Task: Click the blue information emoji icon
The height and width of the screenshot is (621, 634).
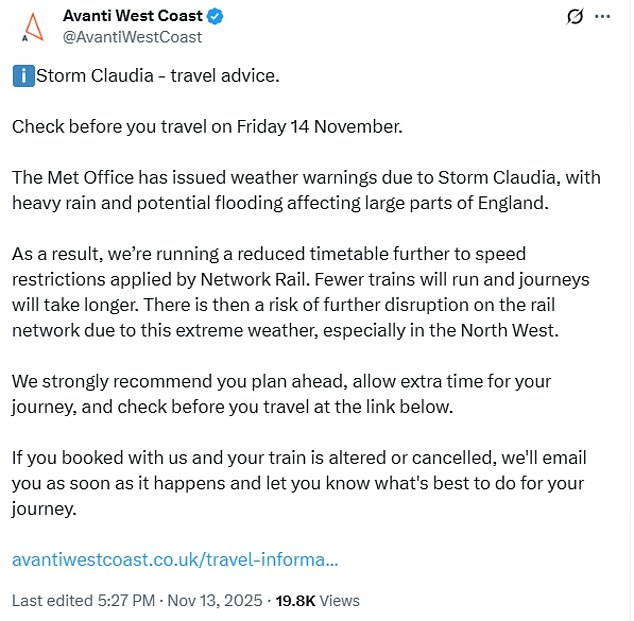Action: click(x=23, y=75)
